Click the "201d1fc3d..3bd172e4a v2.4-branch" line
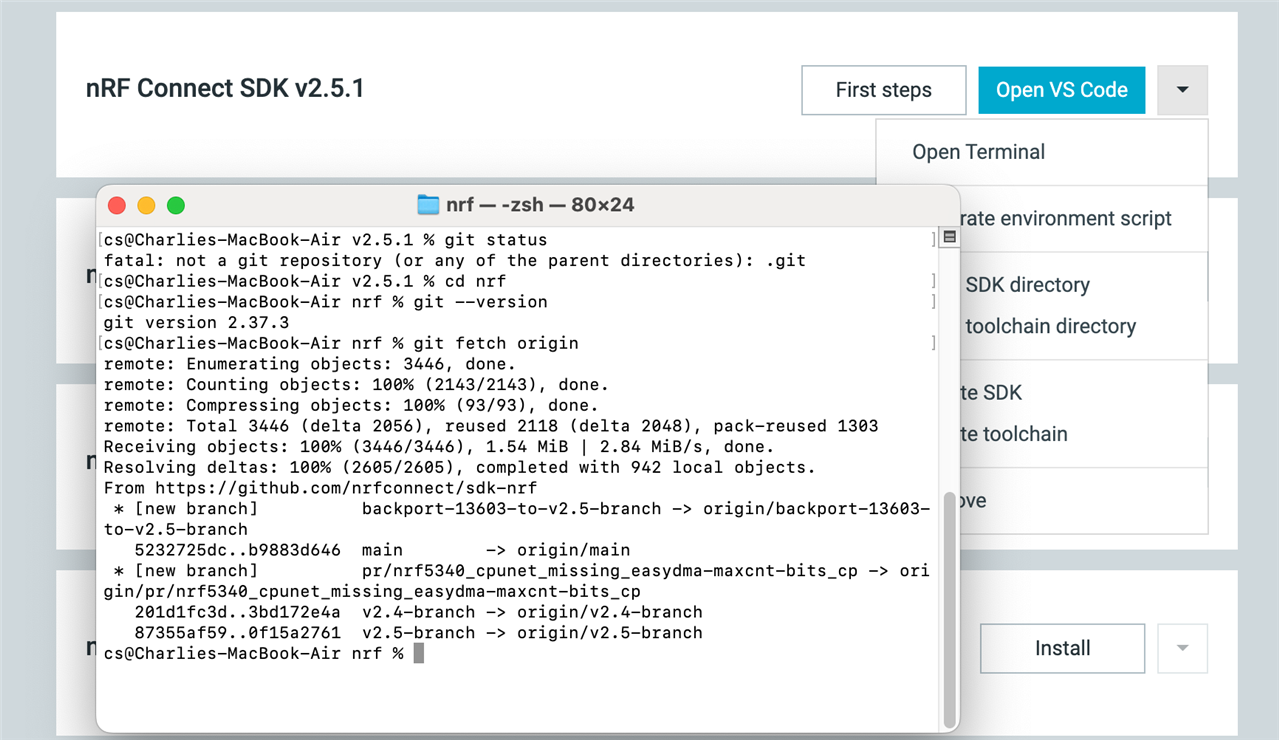Image resolution: width=1279 pixels, height=740 pixels. tap(418, 612)
